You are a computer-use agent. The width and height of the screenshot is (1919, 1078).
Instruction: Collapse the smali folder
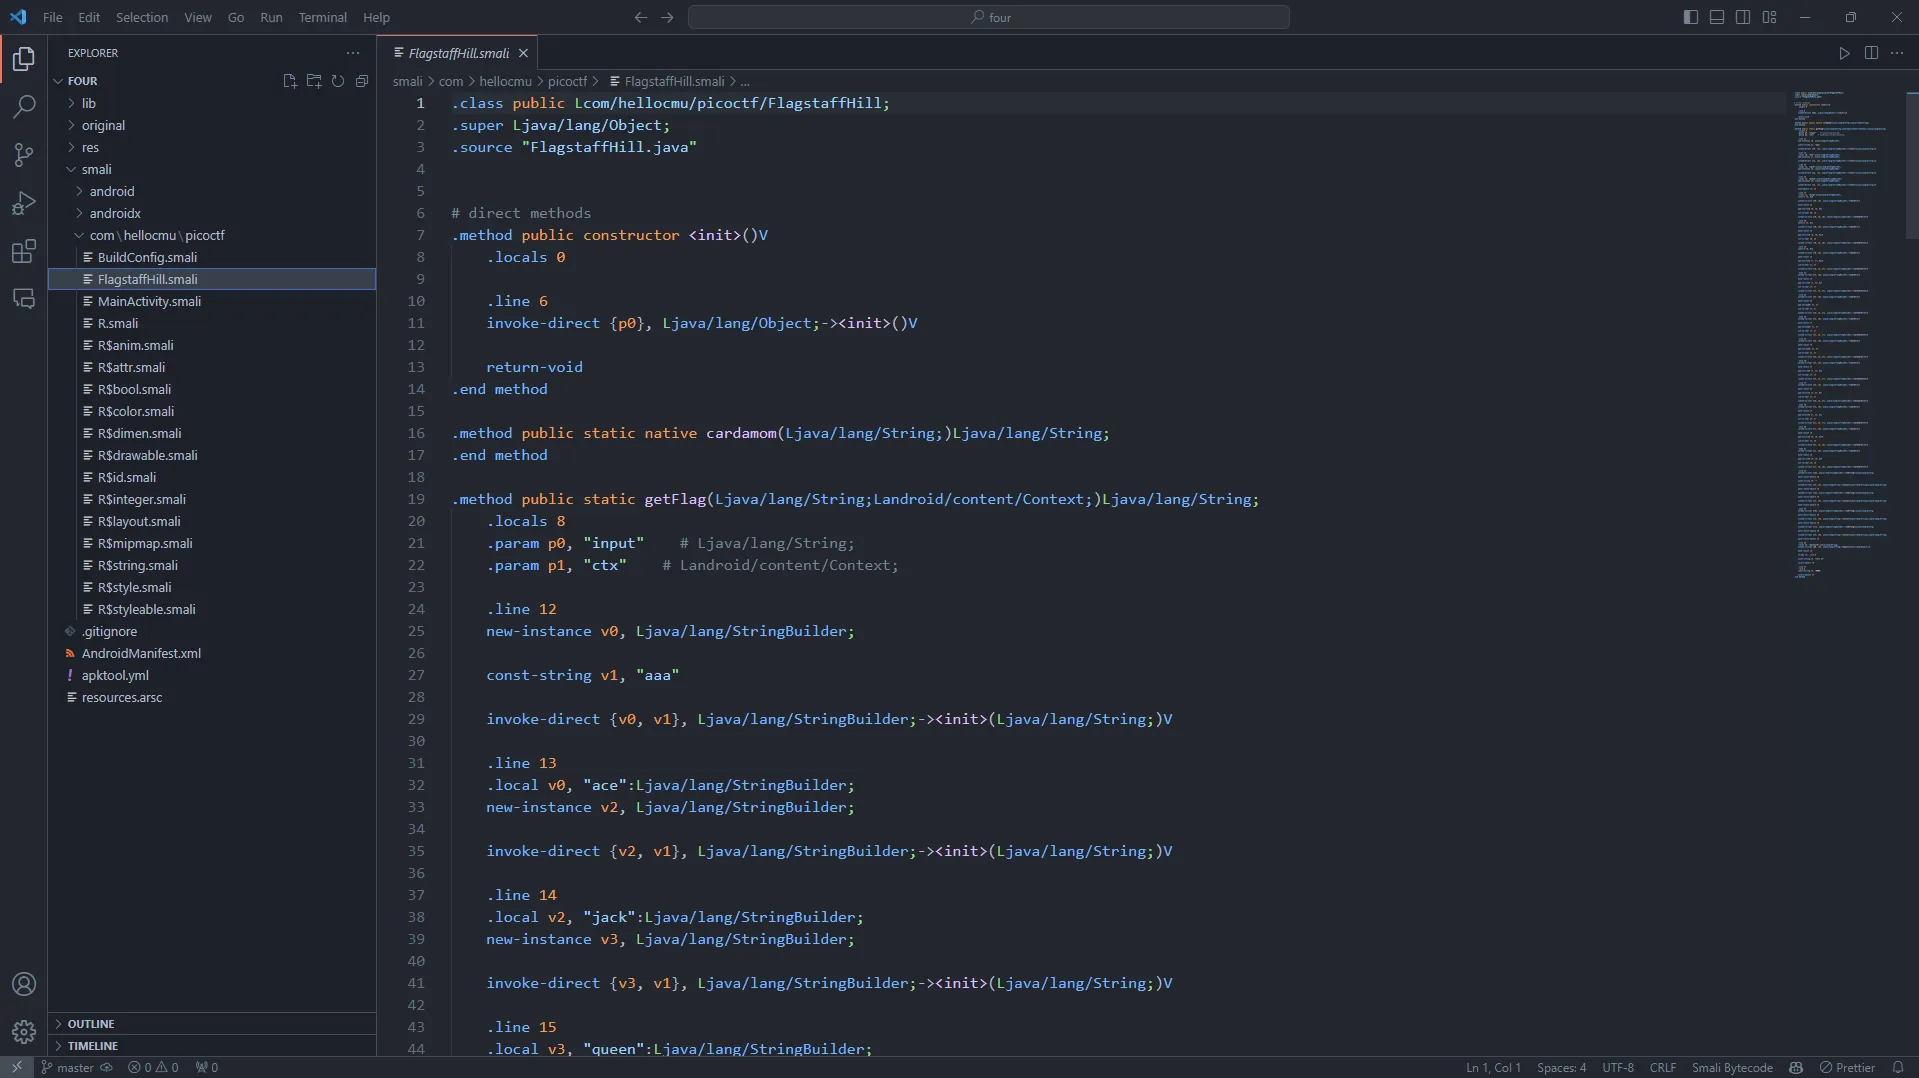click(212, 169)
